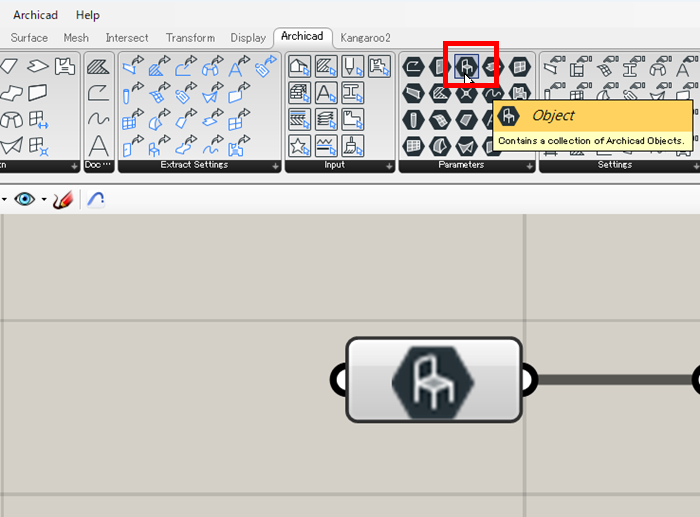This screenshot has width=700, height=517.
Task: Select the Door parameter hexagon icon
Action: [440, 67]
